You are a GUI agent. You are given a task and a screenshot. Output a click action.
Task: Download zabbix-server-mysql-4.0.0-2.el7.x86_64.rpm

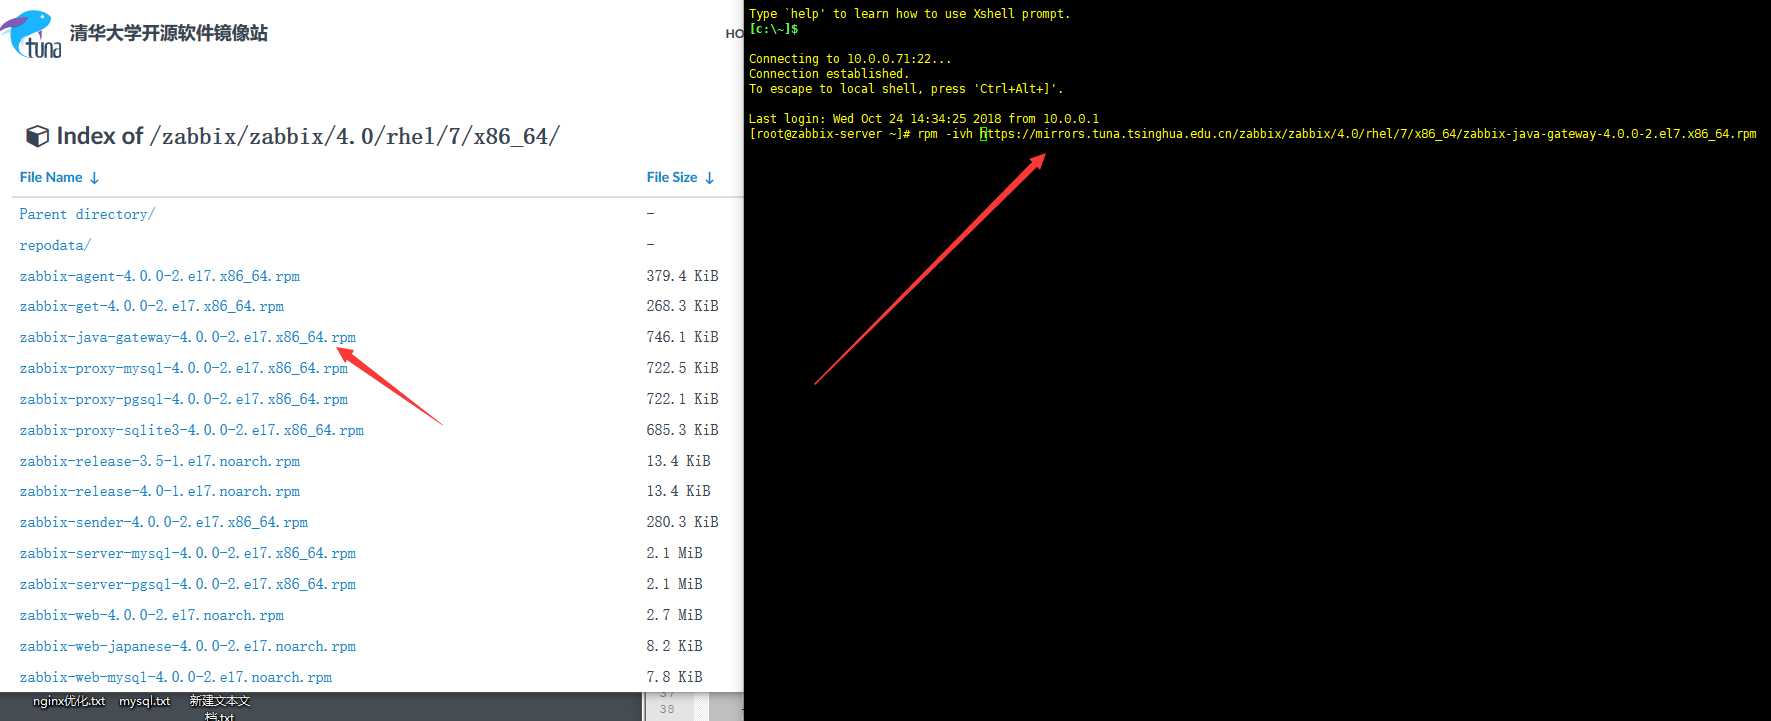click(x=188, y=553)
